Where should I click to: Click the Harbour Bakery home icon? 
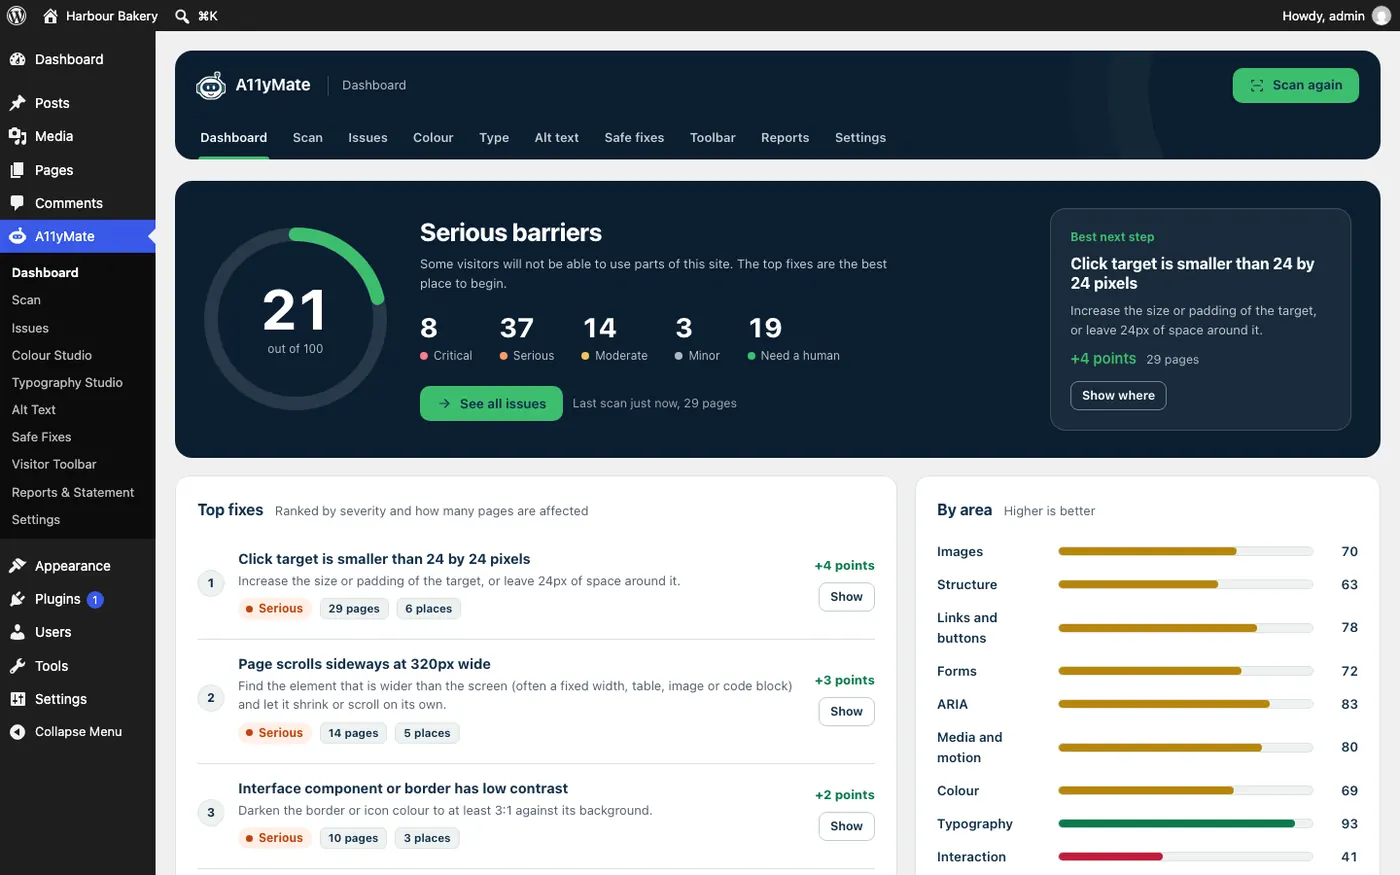click(51, 16)
